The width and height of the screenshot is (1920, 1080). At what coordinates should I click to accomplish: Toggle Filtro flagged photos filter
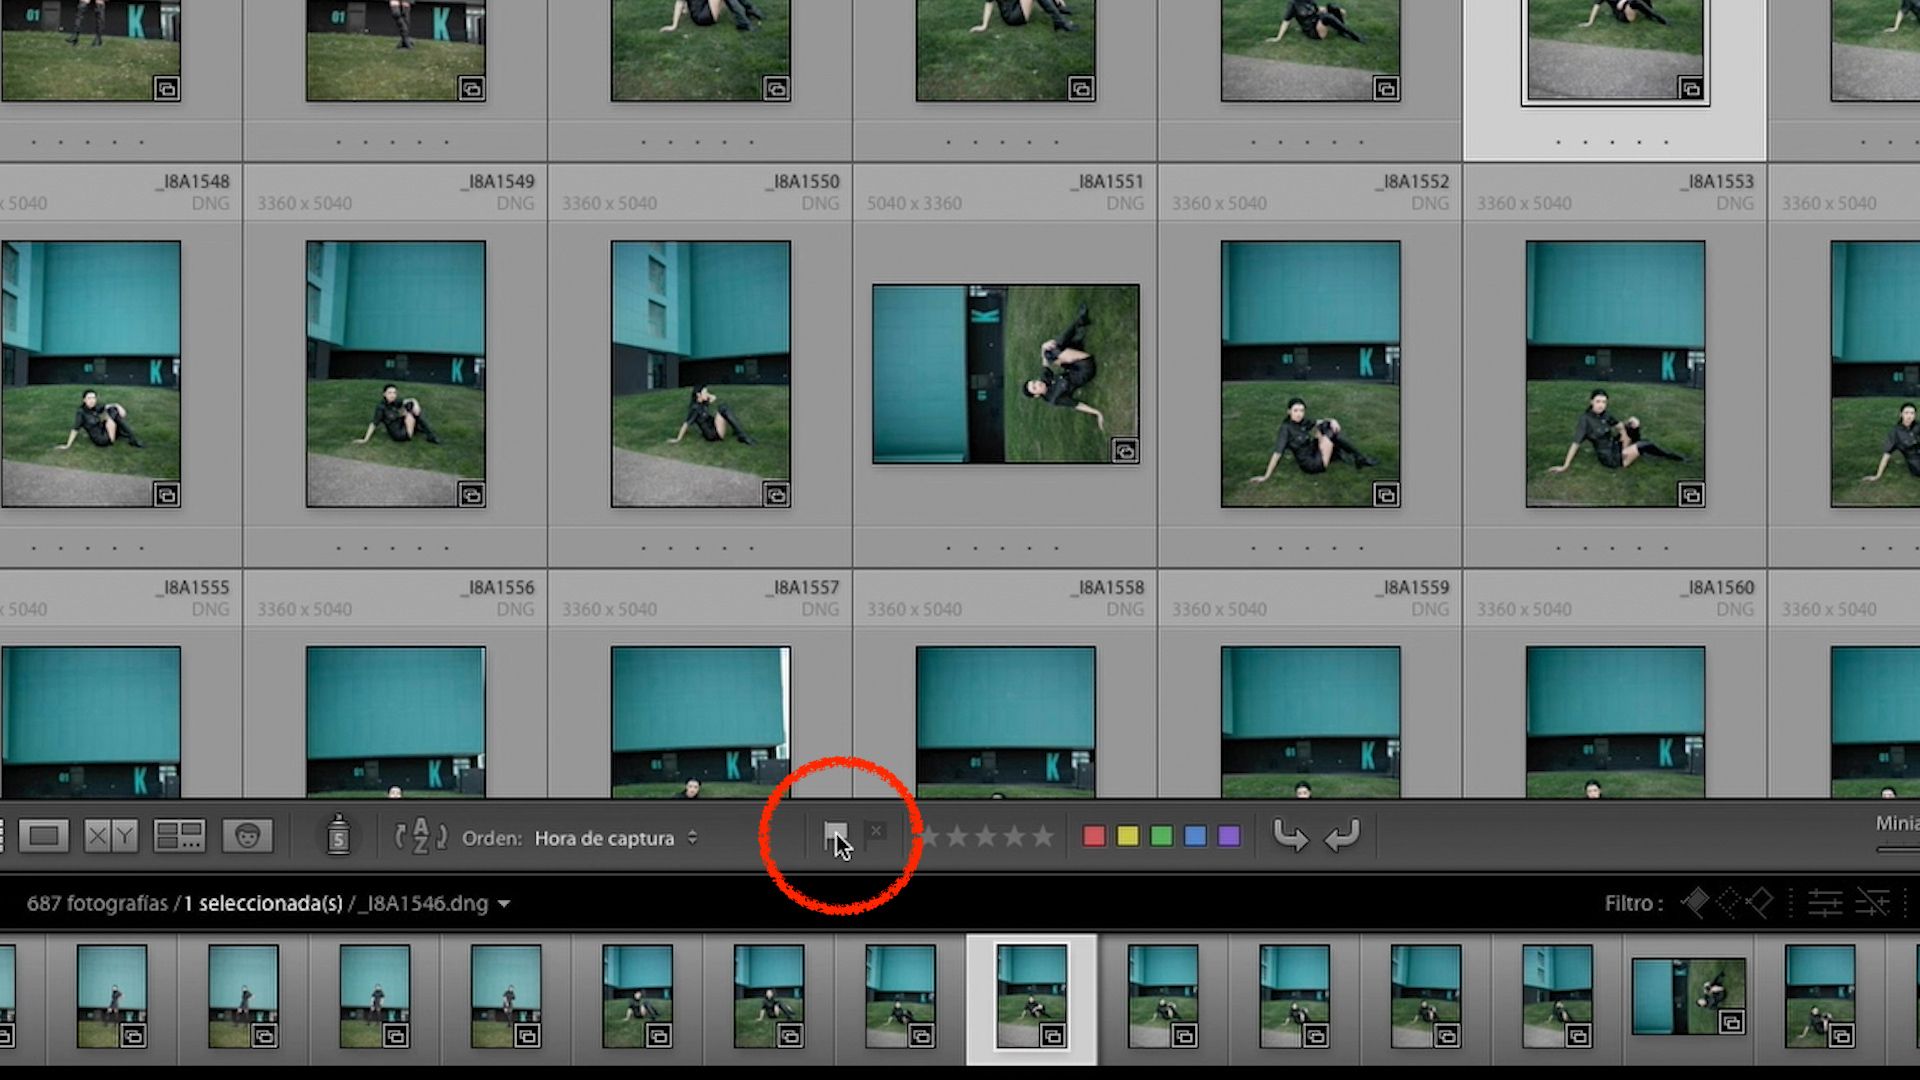[x=1695, y=903]
